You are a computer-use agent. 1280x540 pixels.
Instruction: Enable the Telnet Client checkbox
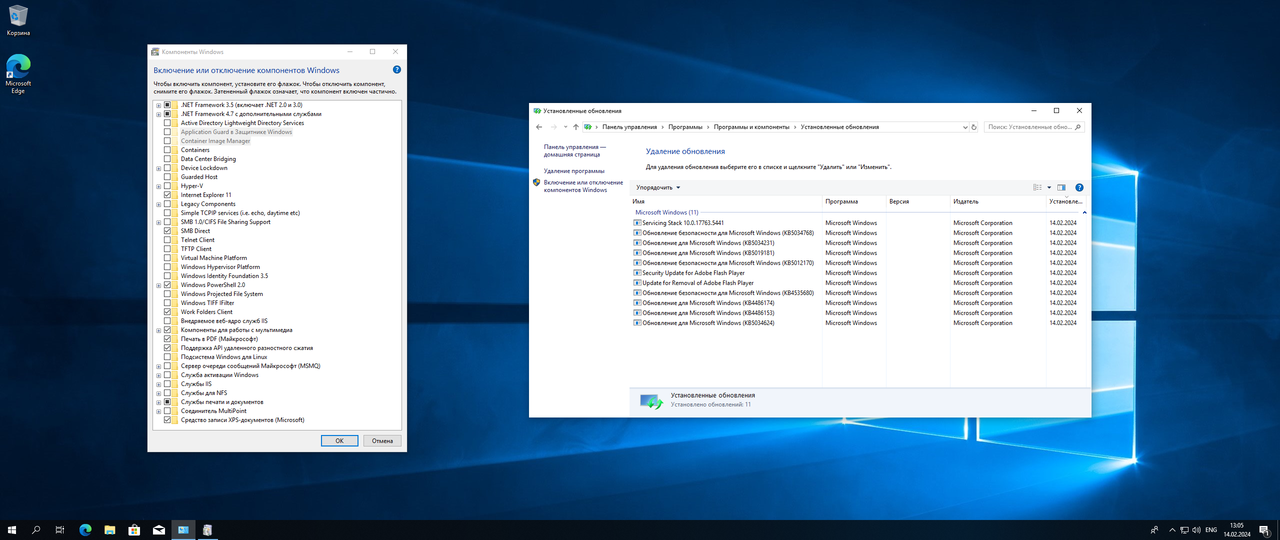[167, 240]
